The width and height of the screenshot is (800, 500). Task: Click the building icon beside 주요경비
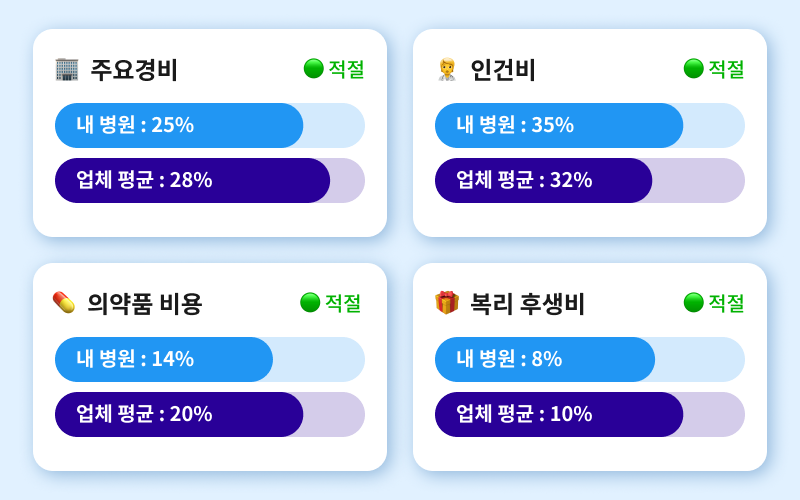tap(67, 69)
